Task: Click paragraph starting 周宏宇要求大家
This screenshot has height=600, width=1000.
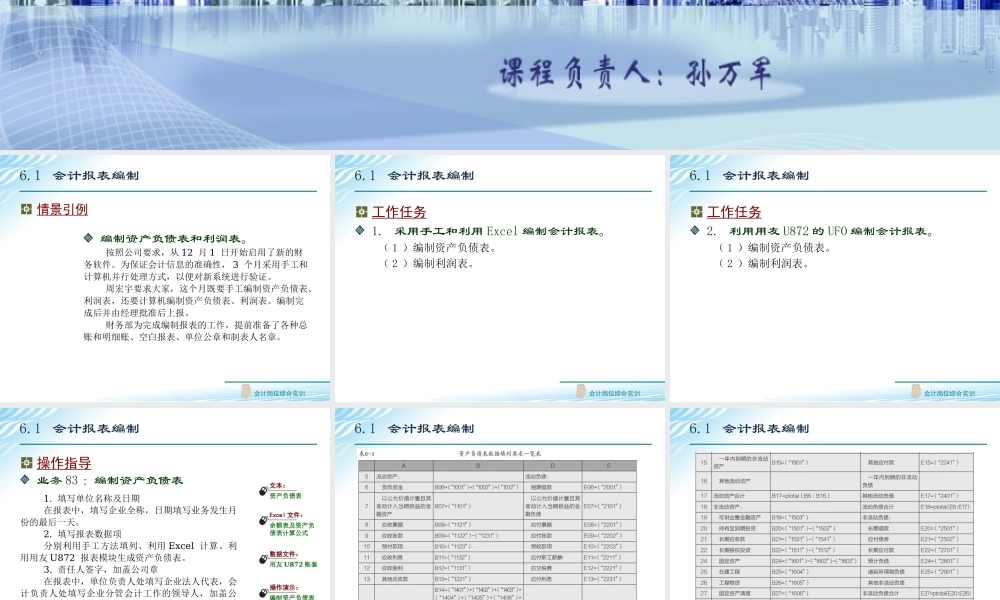Action: (200, 300)
